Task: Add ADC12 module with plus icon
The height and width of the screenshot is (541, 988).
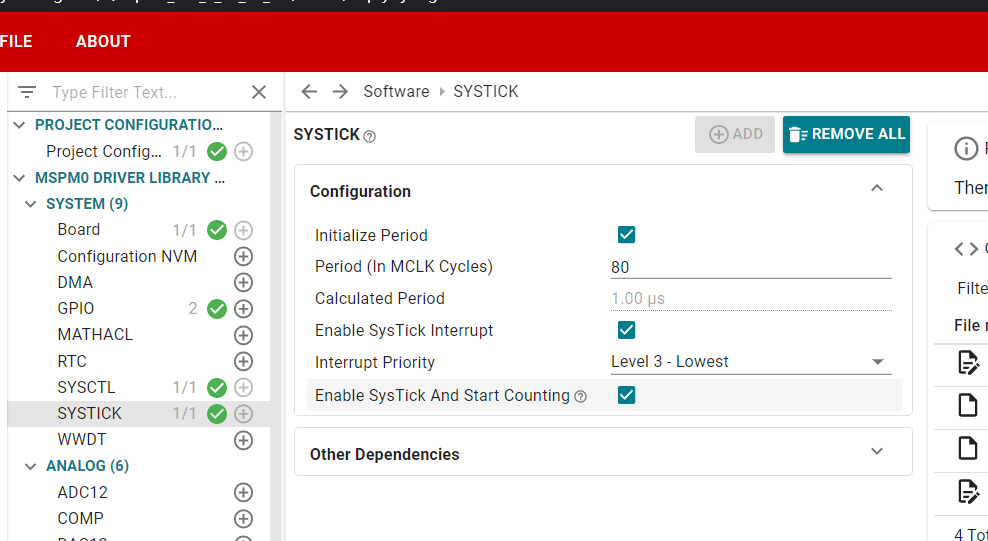Action: [243, 492]
